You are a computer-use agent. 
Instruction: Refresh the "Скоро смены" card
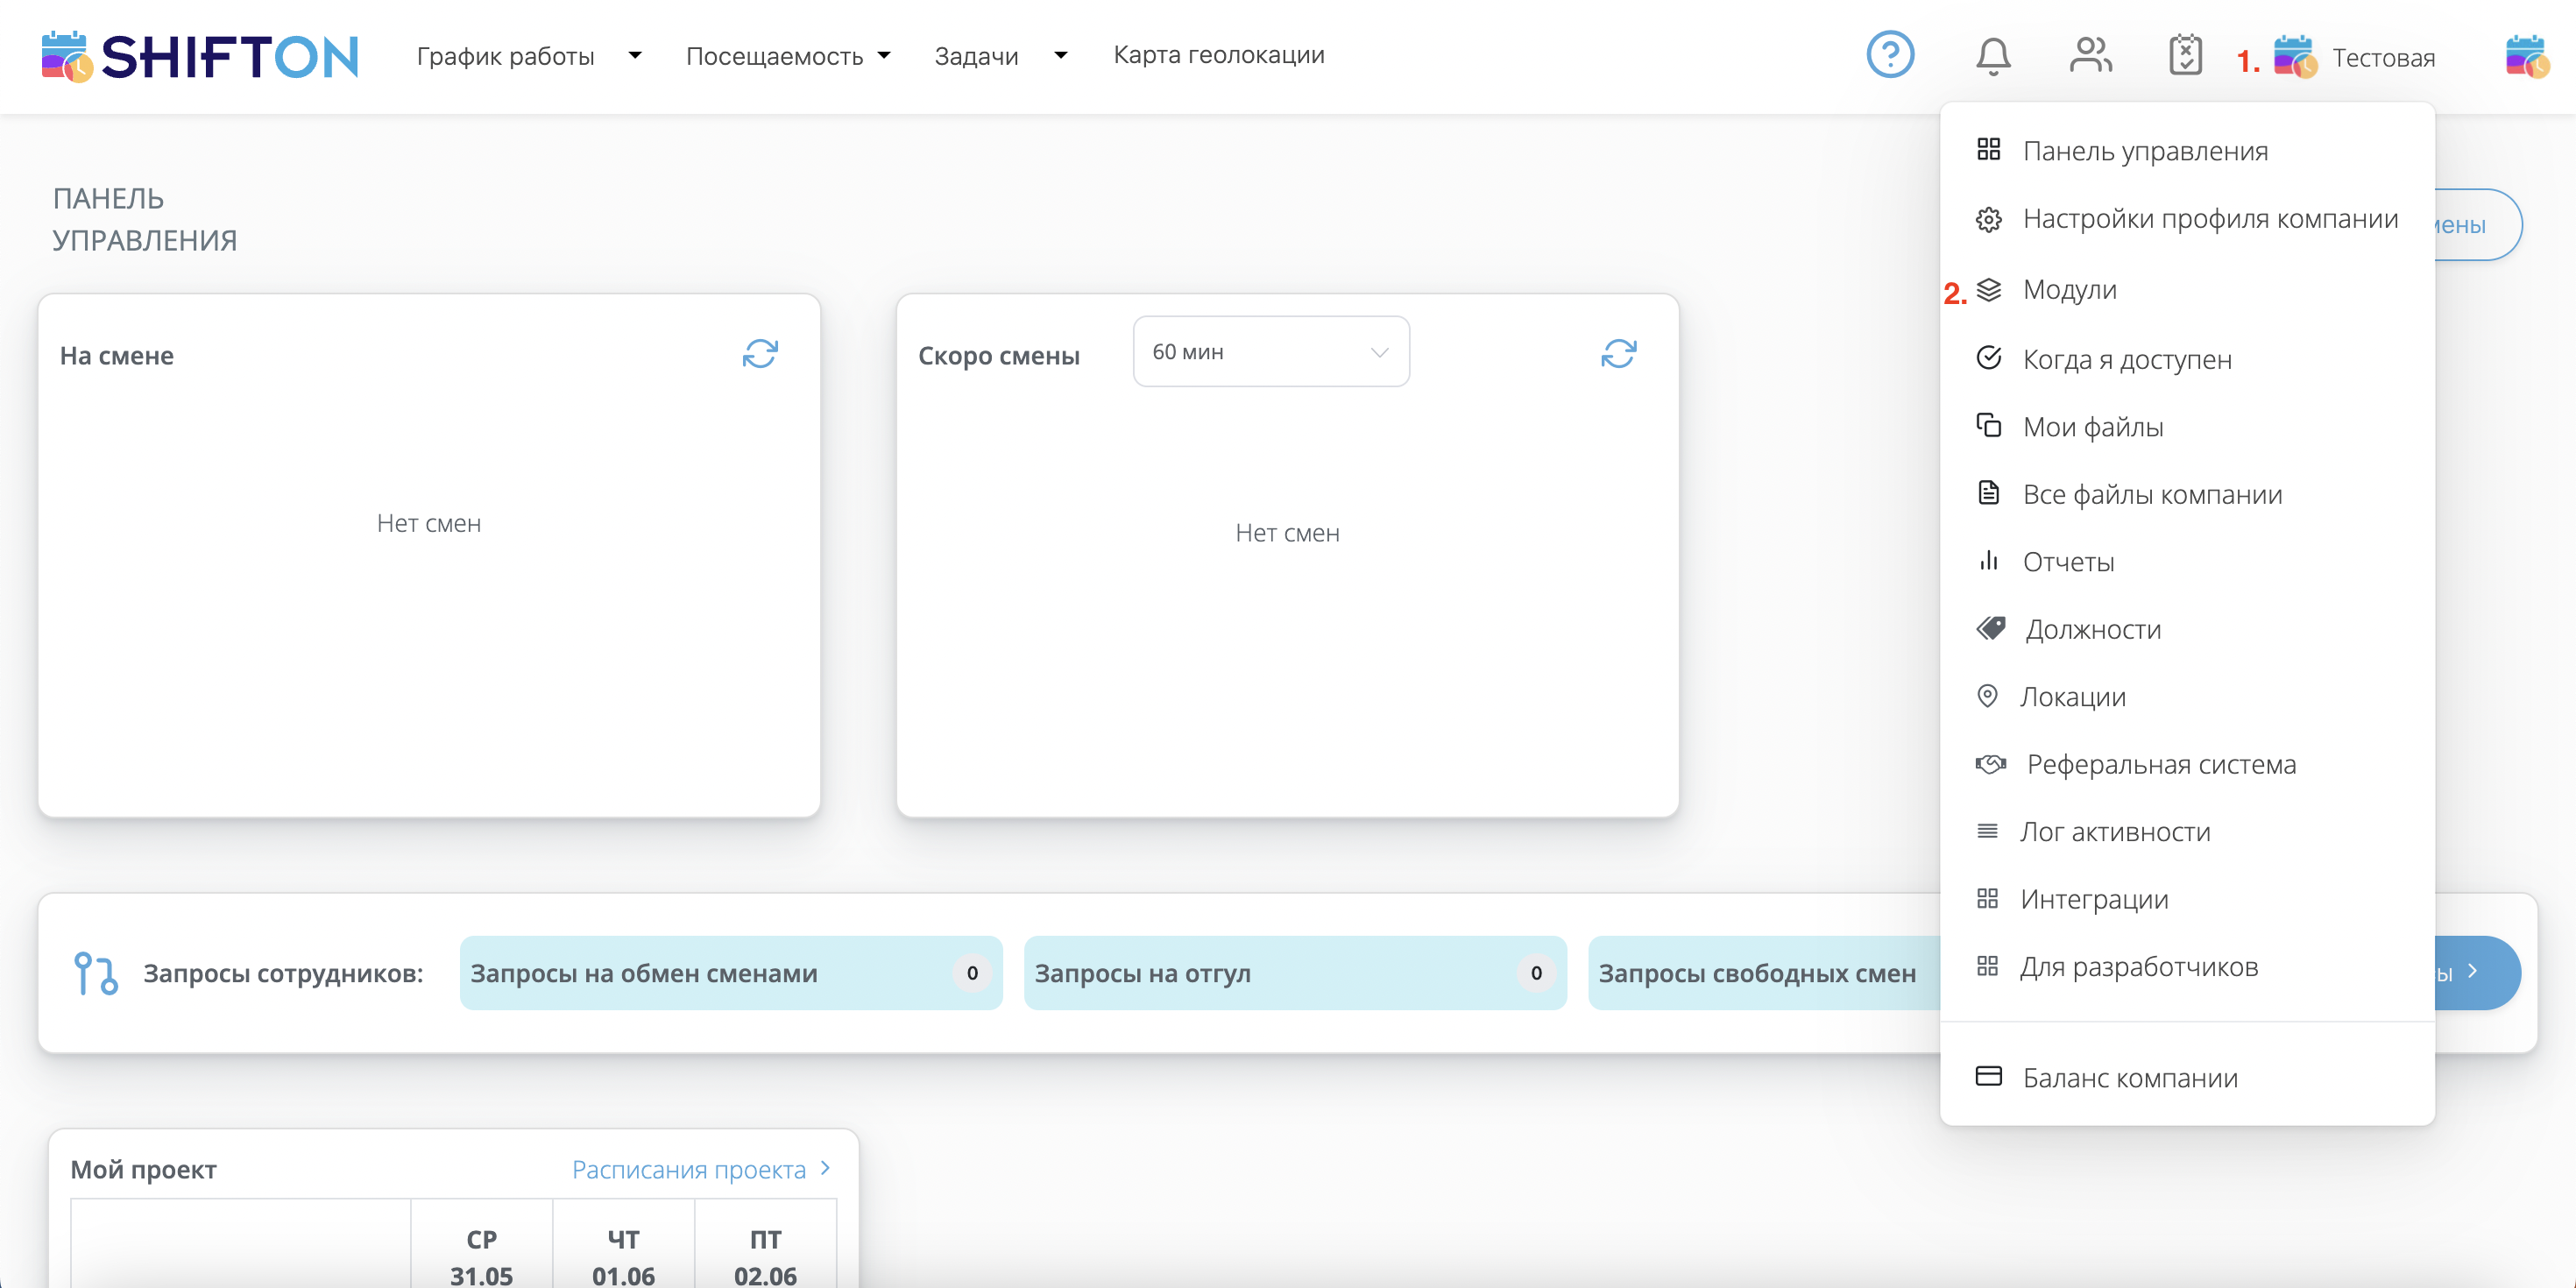coord(1619,354)
